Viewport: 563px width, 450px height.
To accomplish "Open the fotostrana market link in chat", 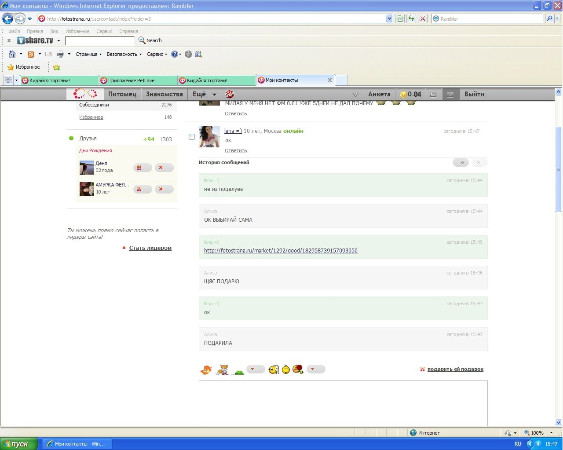I will [x=280, y=250].
